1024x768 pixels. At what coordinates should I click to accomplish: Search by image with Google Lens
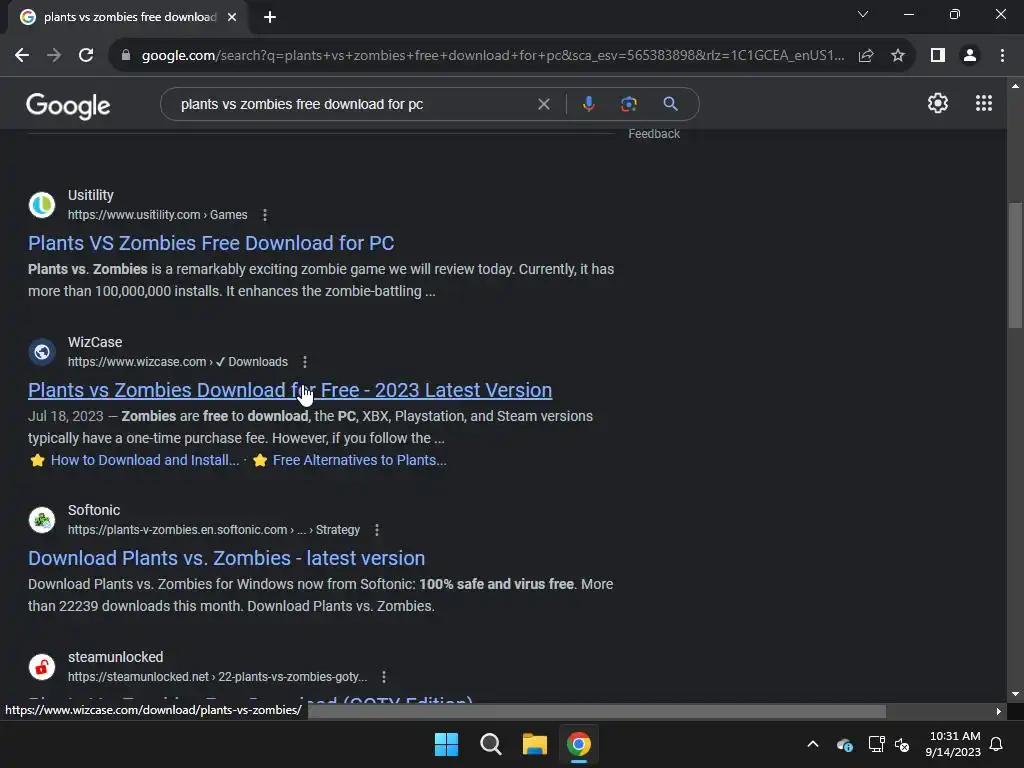[x=628, y=104]
